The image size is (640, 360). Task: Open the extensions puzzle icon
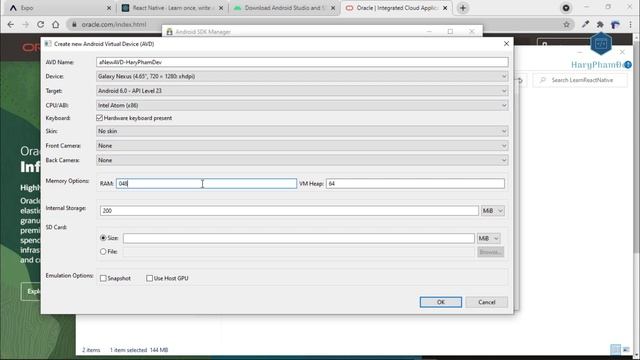[x=600, y=24]
